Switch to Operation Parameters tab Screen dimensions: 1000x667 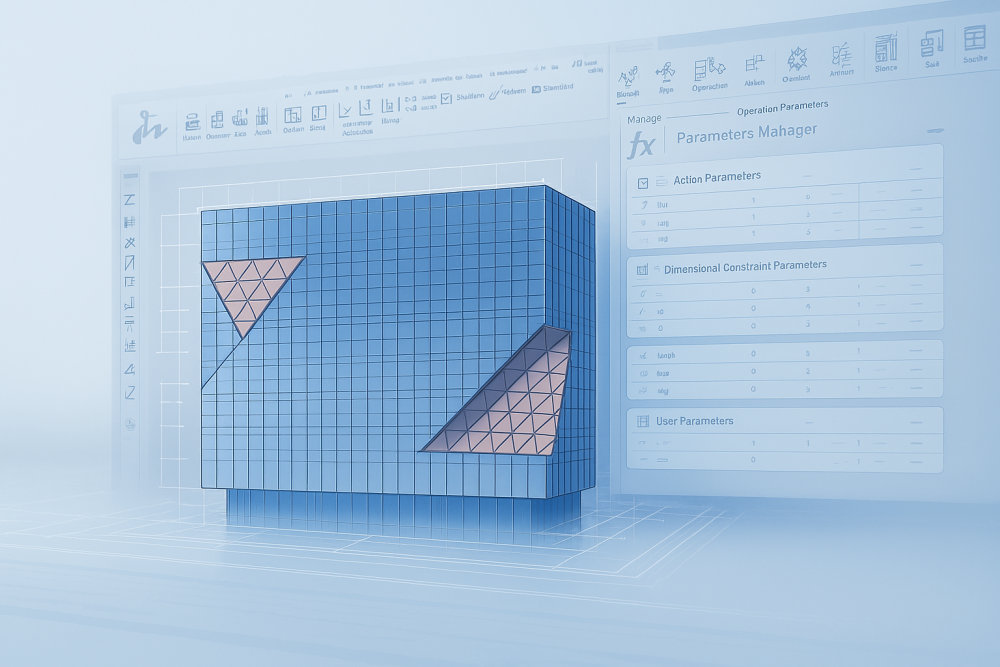click(x=781, y=108)
